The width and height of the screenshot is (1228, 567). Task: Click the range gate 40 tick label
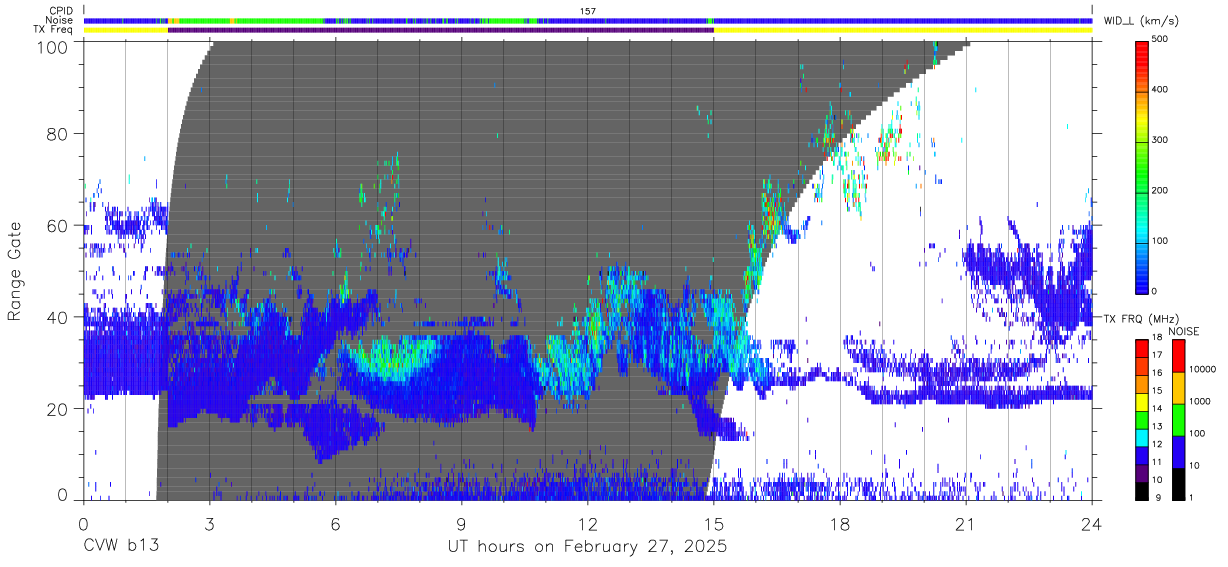56,317
